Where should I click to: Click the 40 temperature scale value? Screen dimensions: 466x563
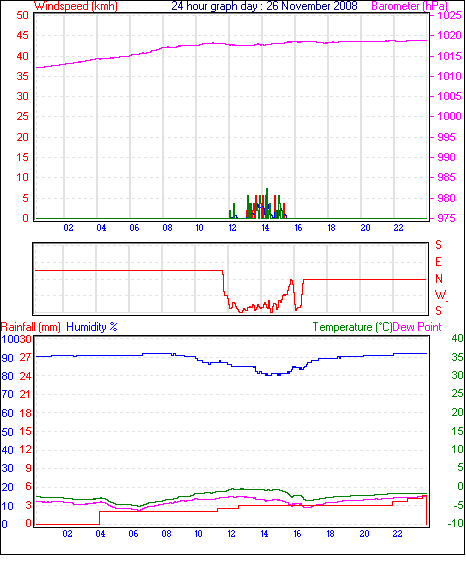click(457, 338)
